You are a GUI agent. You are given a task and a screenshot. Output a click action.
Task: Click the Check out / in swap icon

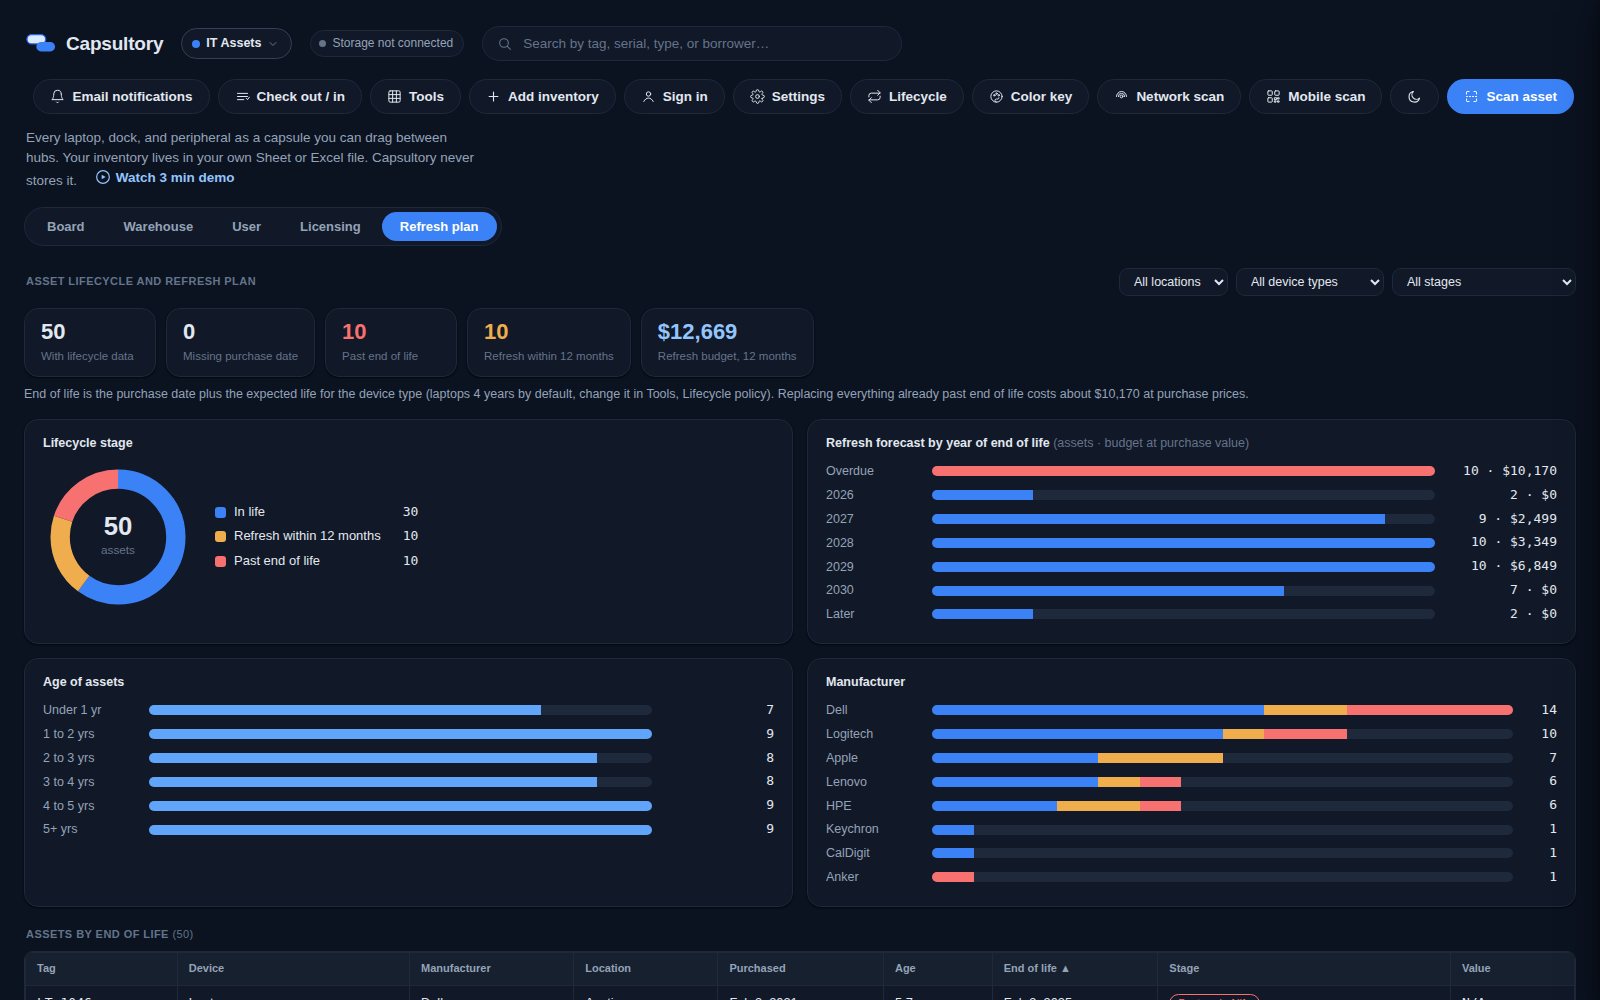pos(242,97)
